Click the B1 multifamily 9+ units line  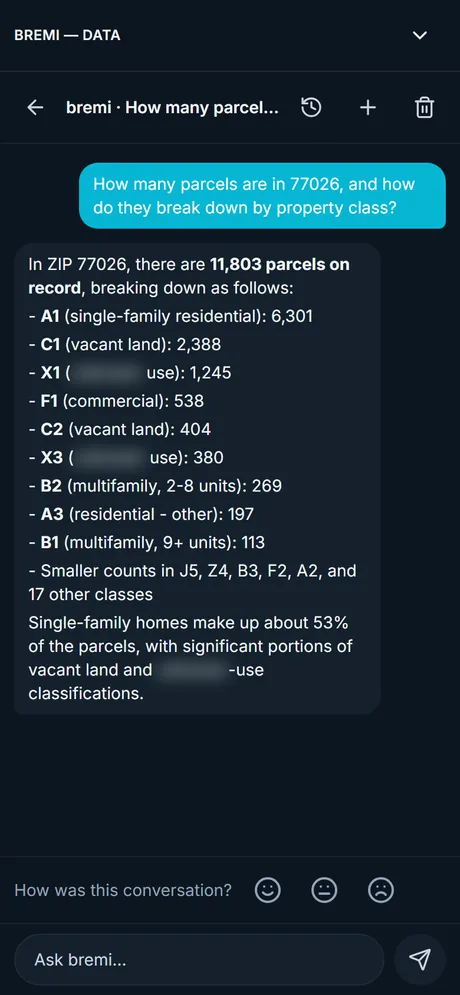tap(147, 543)
